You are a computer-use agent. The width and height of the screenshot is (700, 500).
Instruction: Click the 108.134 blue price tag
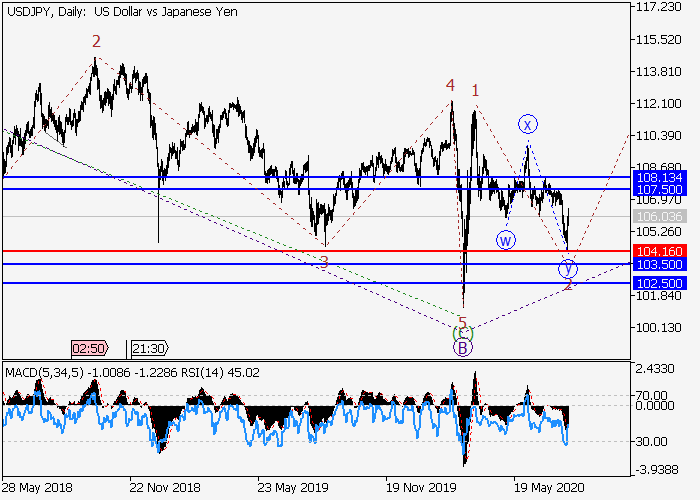click(x=658, y=177)
